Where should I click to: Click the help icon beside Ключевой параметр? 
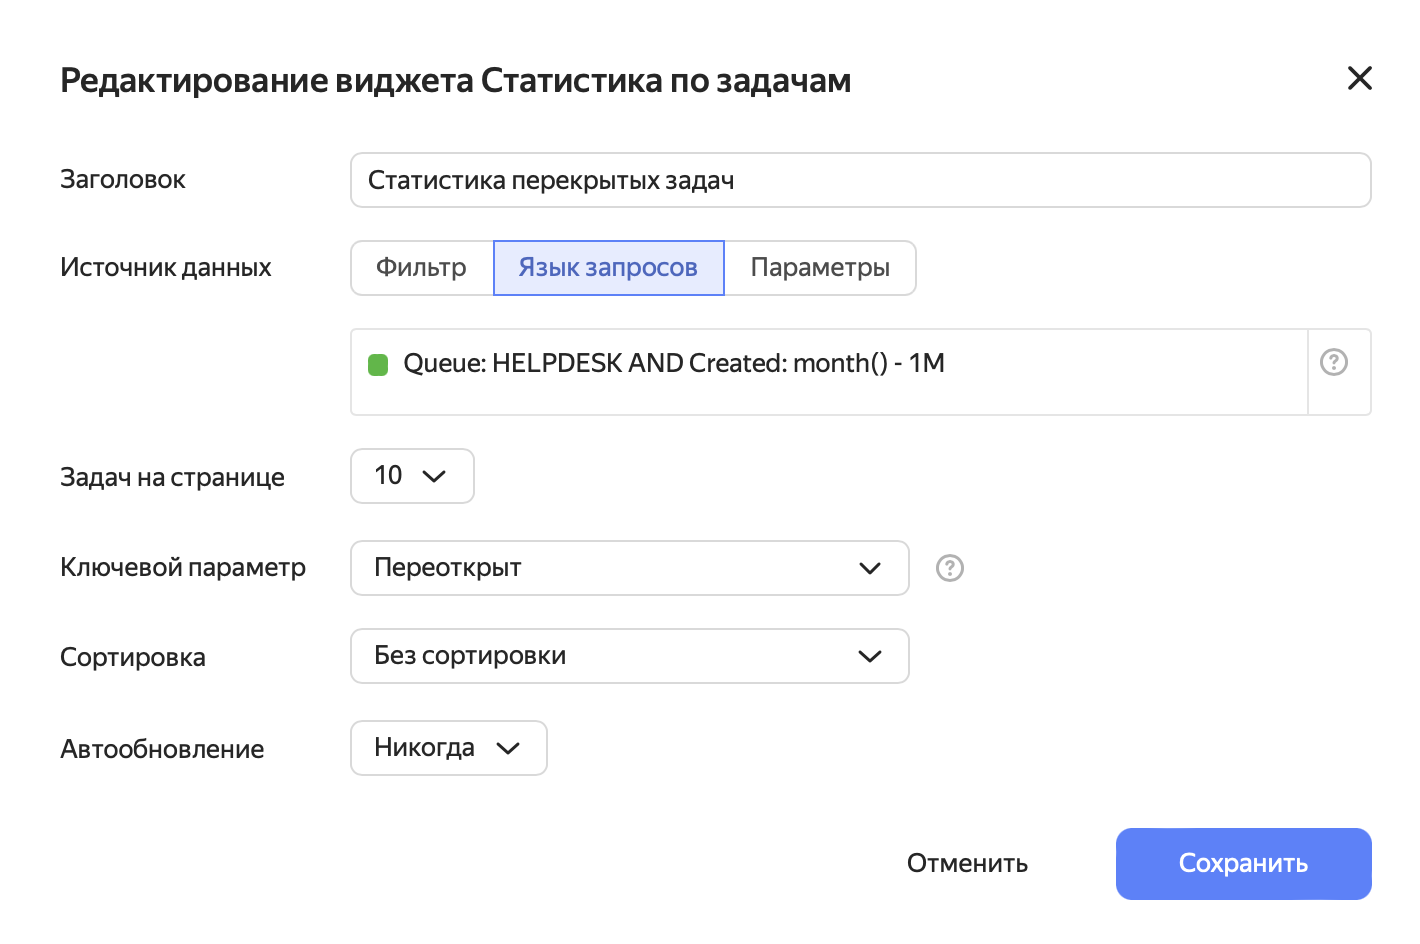949,568
